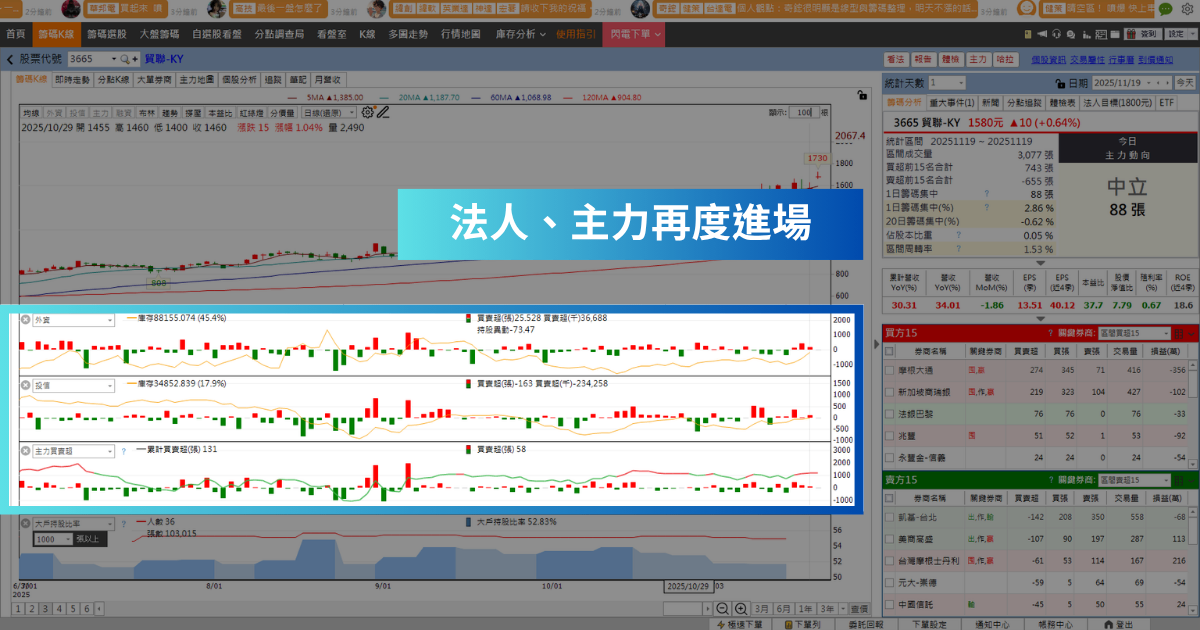
Task: Check the 摩根大通 broker checkbox
Action: coord(890,371)
